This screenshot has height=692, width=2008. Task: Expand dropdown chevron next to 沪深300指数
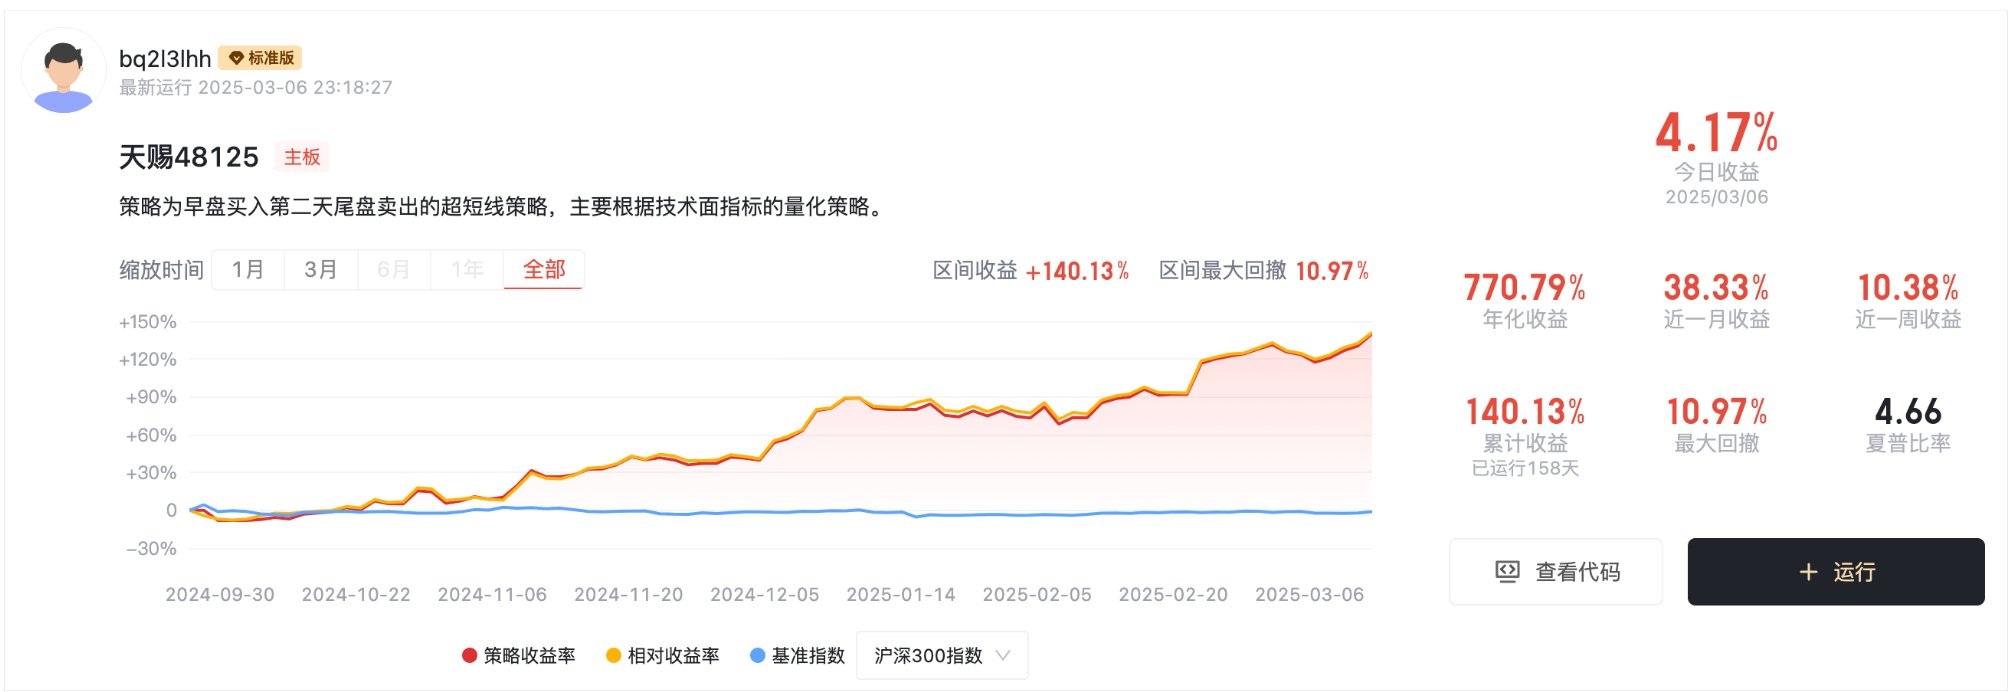[x=1004, y=656]
